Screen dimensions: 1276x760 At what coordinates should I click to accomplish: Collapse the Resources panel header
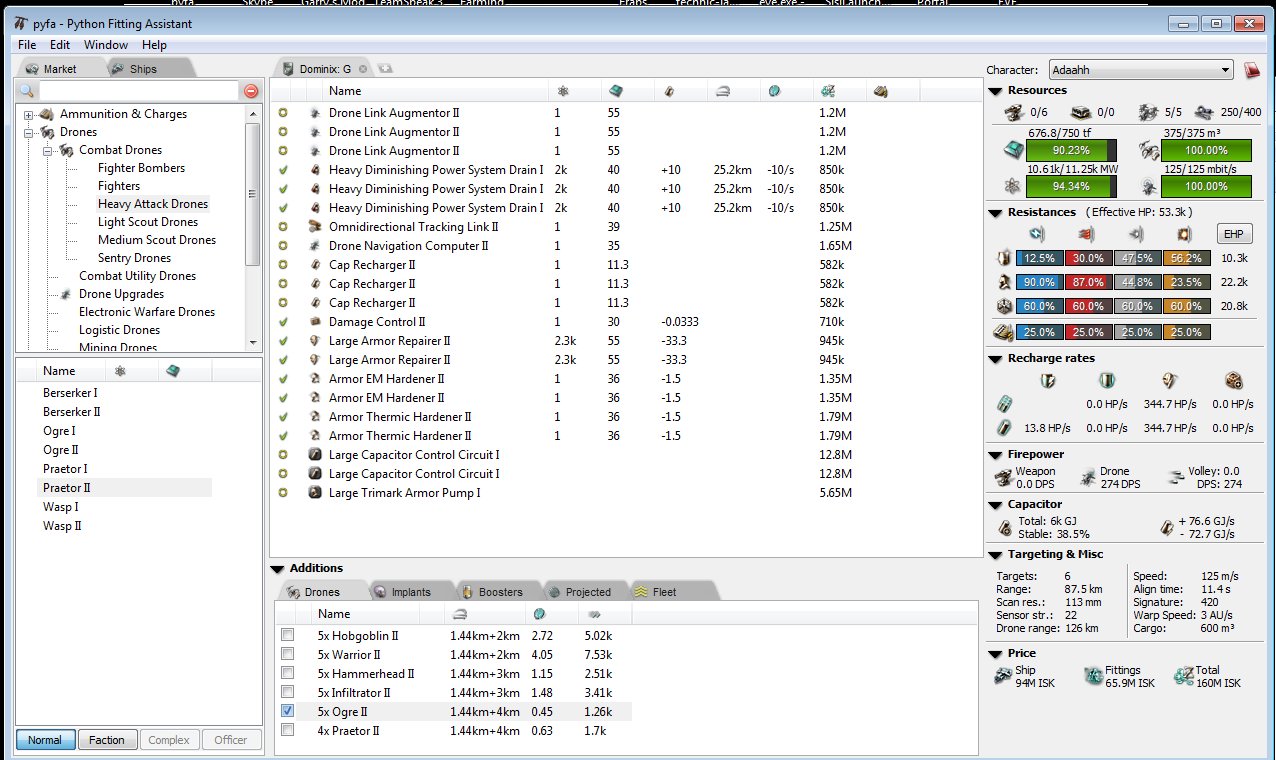[995, 91]
